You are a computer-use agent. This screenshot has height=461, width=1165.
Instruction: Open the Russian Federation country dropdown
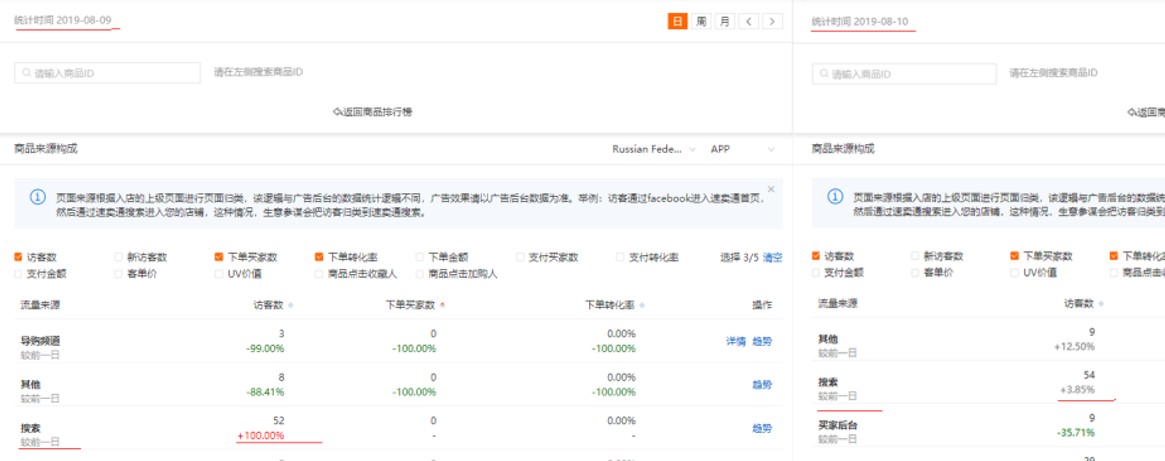[654, 149]
